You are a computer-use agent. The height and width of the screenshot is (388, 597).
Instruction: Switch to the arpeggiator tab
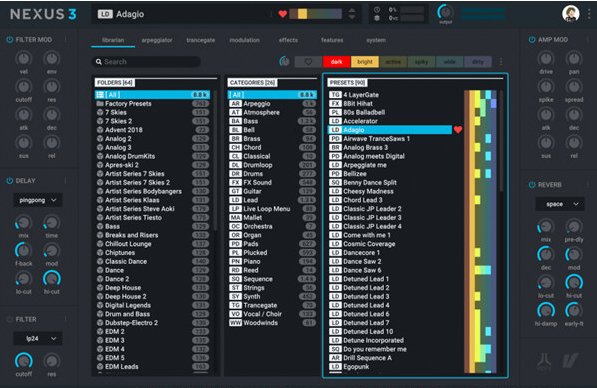157,40
